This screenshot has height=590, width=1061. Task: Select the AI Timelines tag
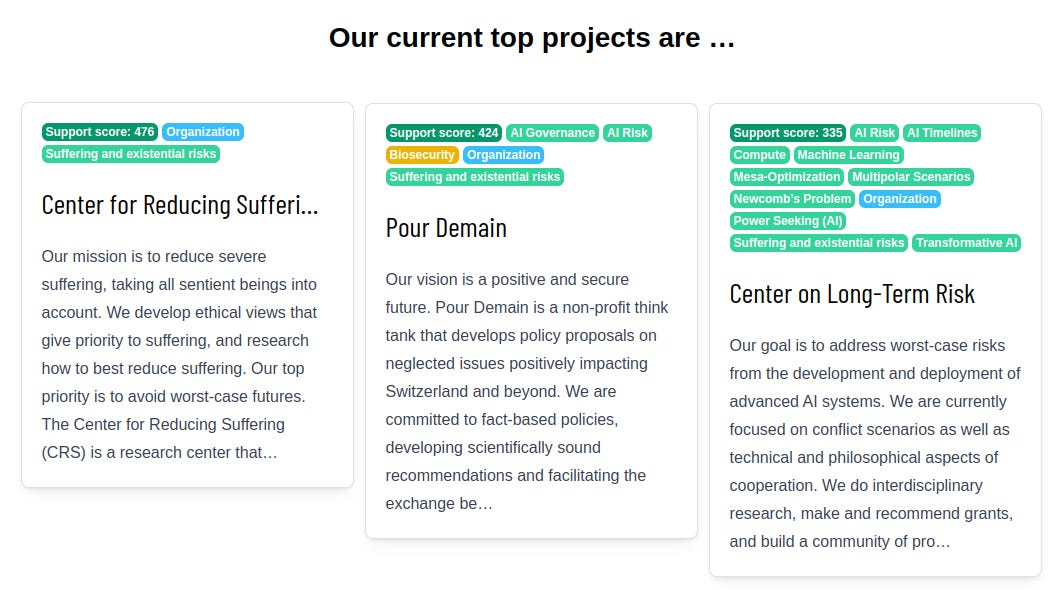coord(941,132)
